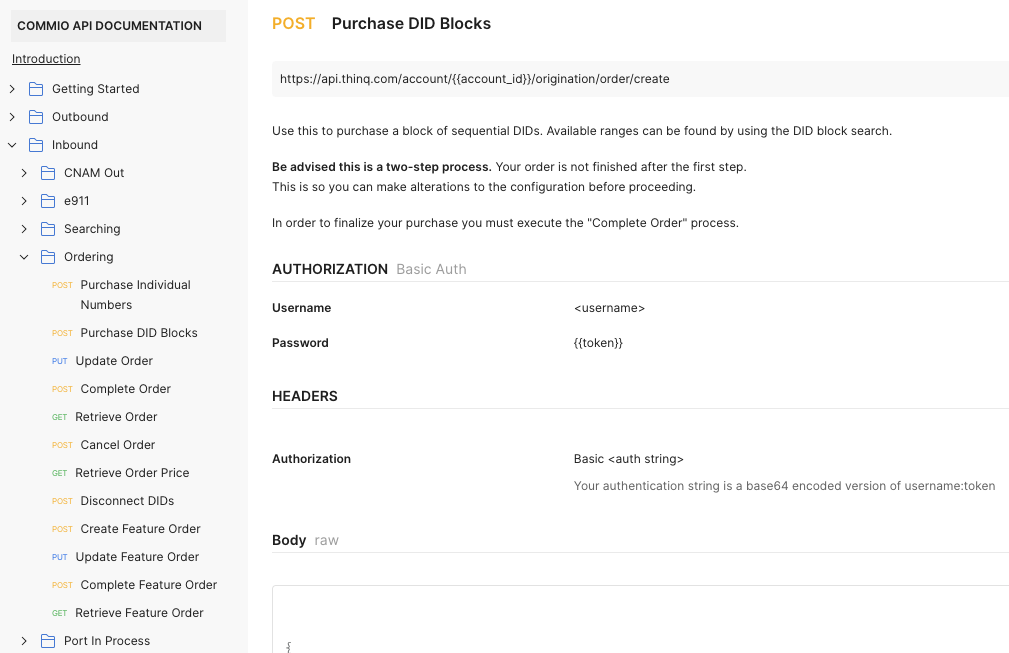Open the Introduction link
This screenshot has width=1009, height=653.
[45, 59]
